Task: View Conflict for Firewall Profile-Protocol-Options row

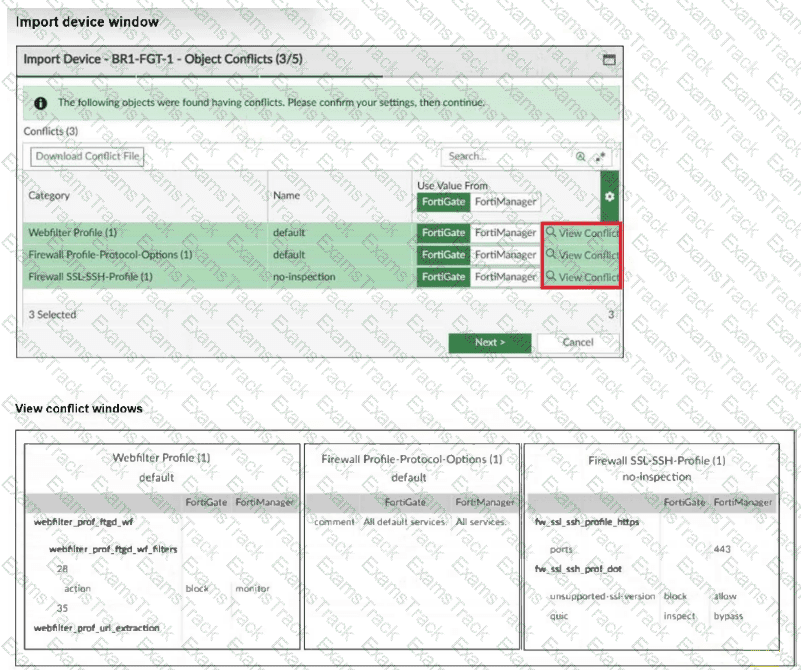Action: (x=582, y=255)
